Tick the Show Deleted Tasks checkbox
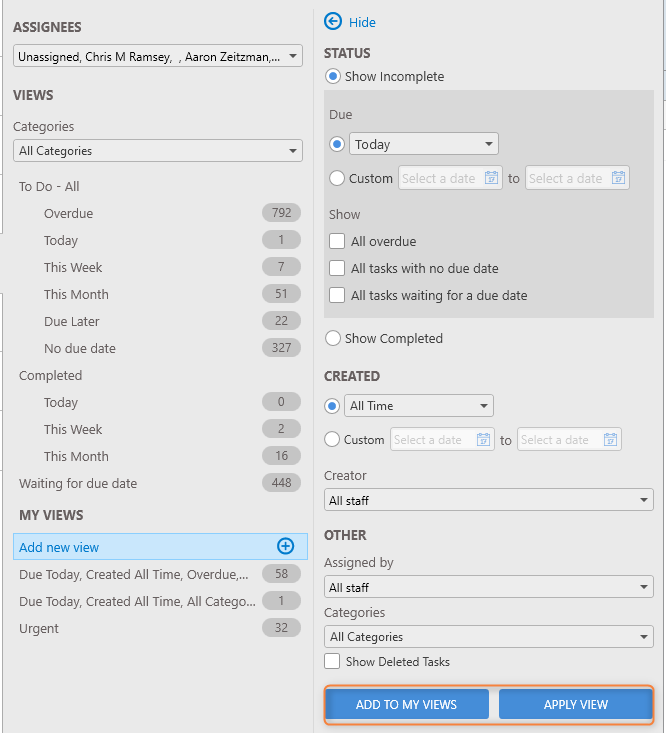Viewport: 666px width, 733px height. (x=332, y=661)
